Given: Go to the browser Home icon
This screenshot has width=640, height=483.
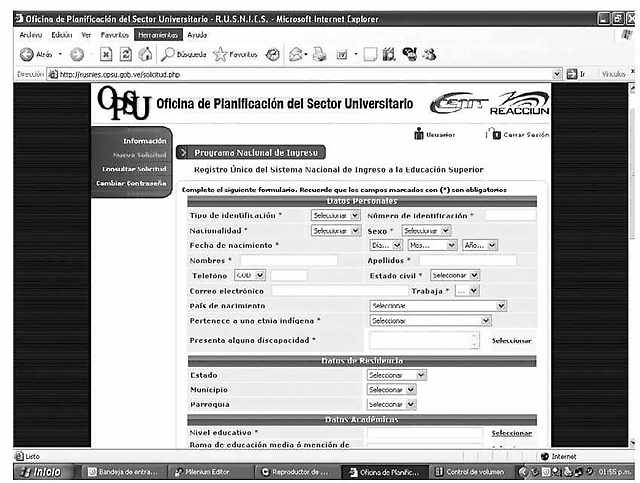Looking at the screenshot, I should [146, 53].
